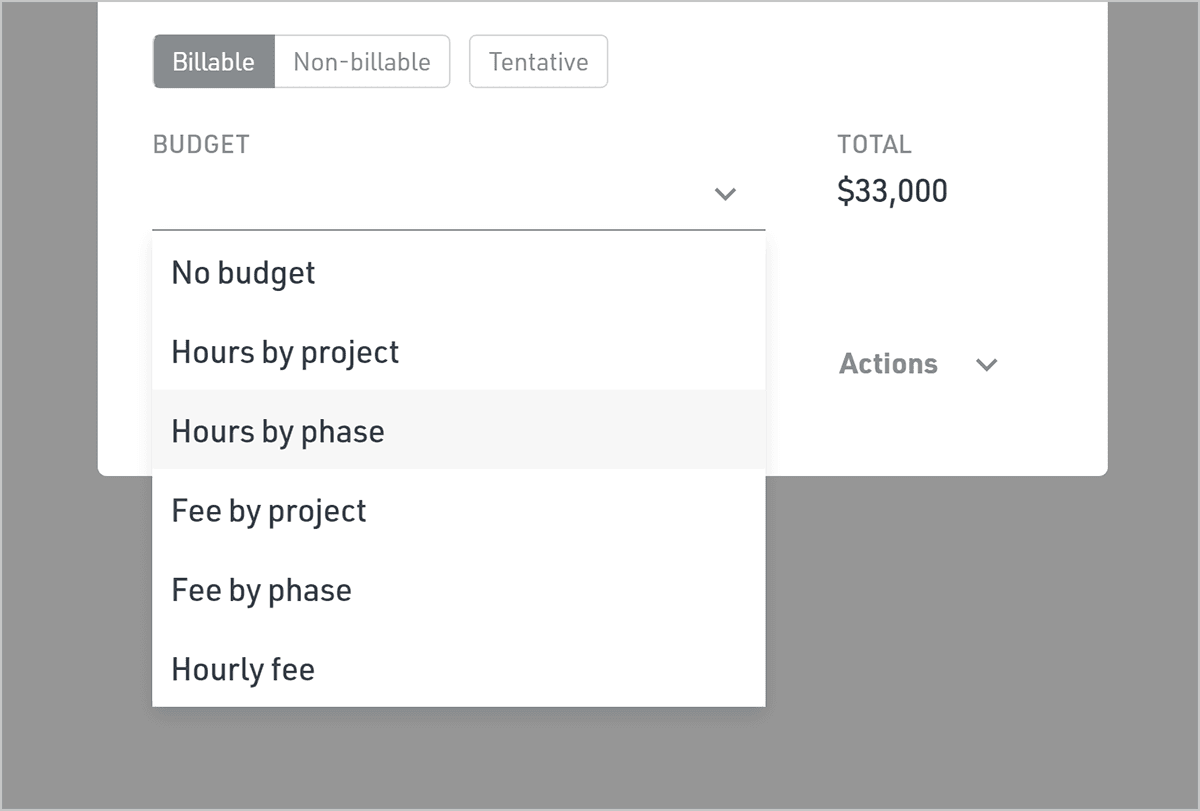Image resolution: width=1200 pixels, height=811 pixels.
Task: Open the Actions menu label
Action: [x=888, y=364]
